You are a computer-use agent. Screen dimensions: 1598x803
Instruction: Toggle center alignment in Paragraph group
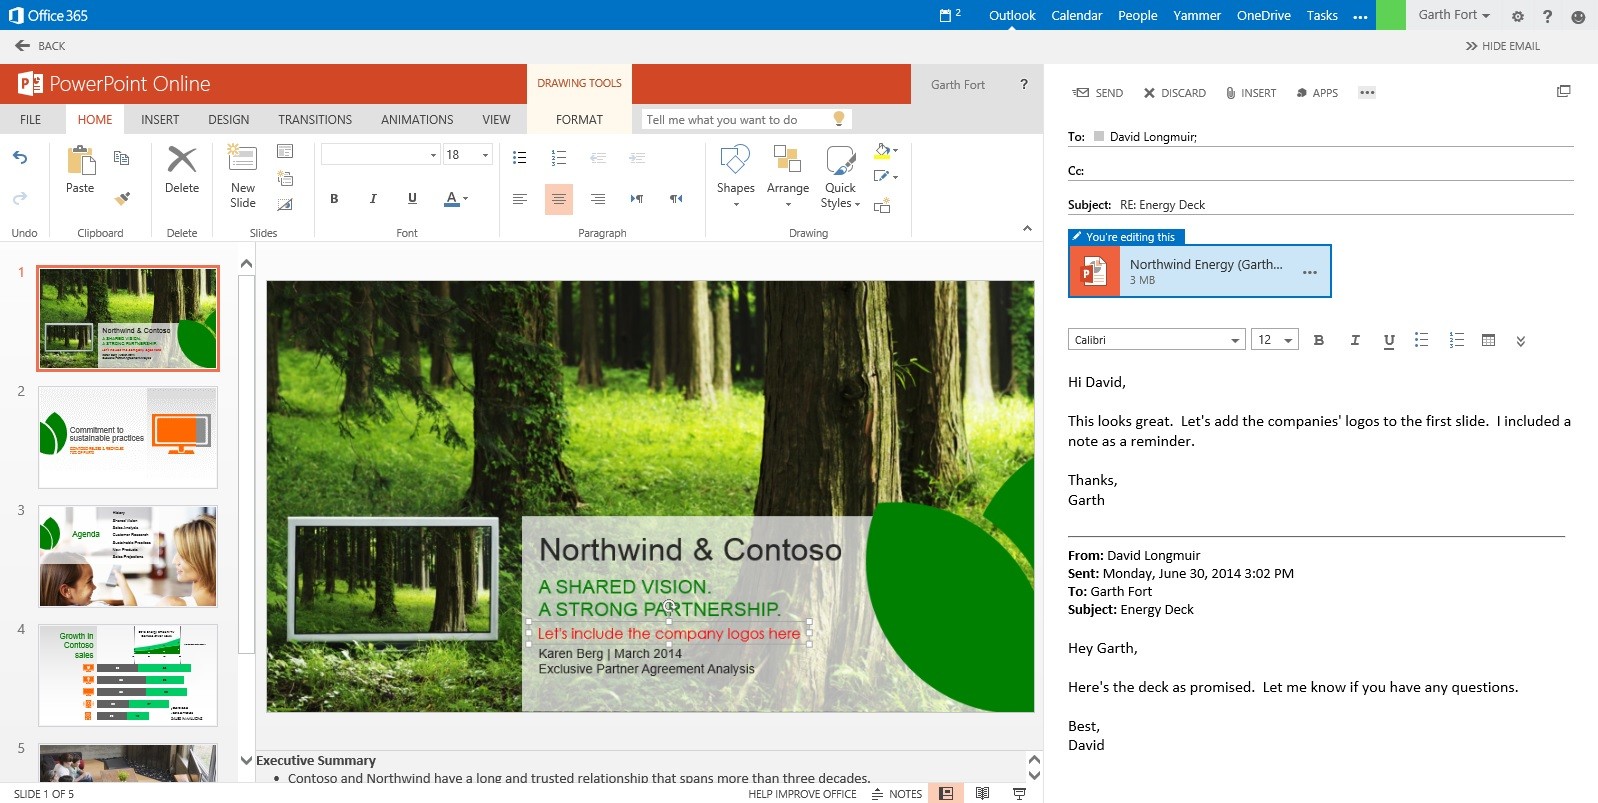pos(559,199)
